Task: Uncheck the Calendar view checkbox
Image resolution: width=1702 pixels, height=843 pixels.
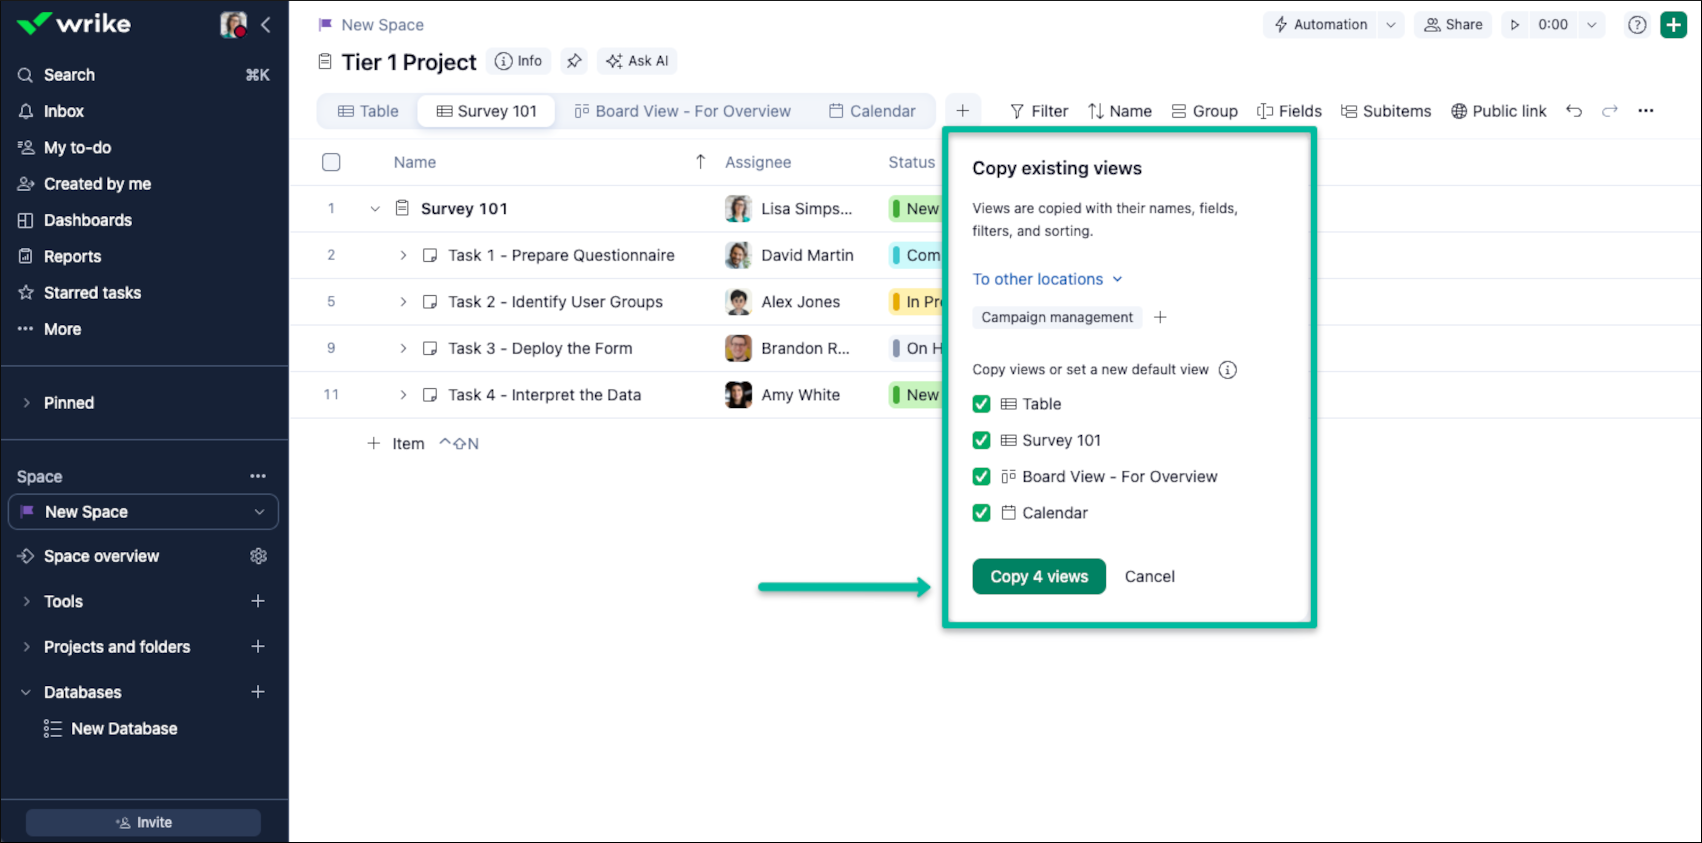Action: click(981, 513)
